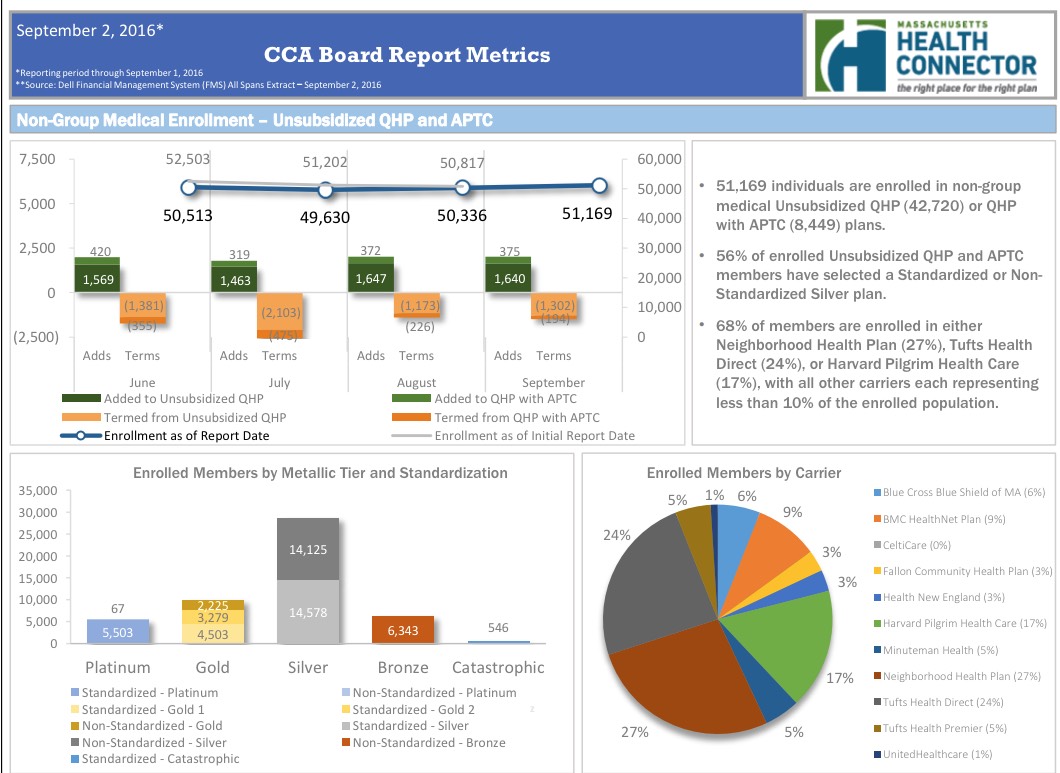1060x773 pixels.
Task: Select the Platinum 5,503 bar
Action: coord(117,631)
